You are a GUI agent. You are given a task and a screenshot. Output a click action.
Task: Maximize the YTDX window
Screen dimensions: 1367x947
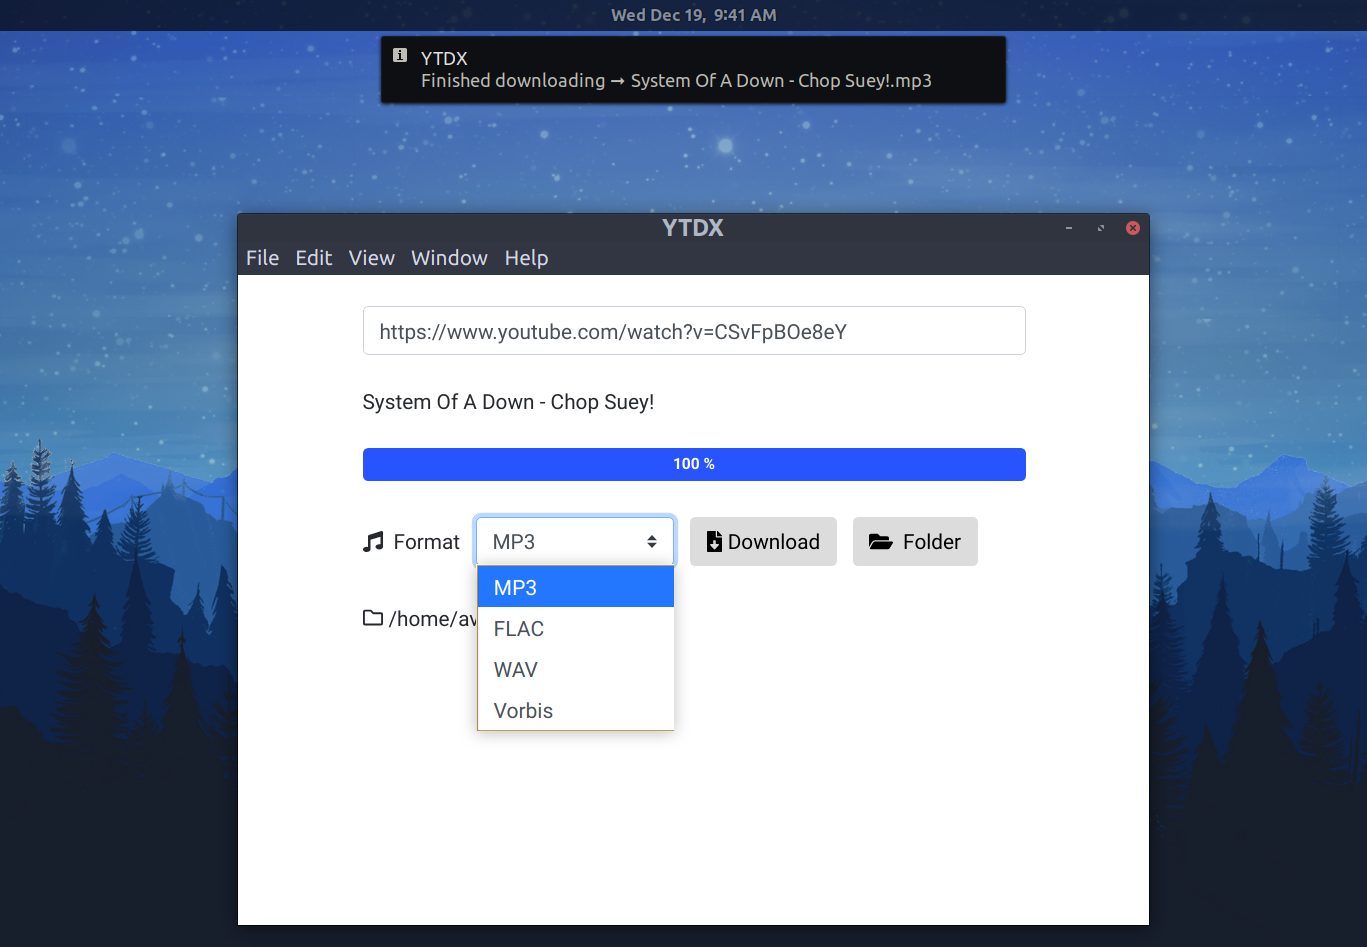click(x=1101, y=228)
